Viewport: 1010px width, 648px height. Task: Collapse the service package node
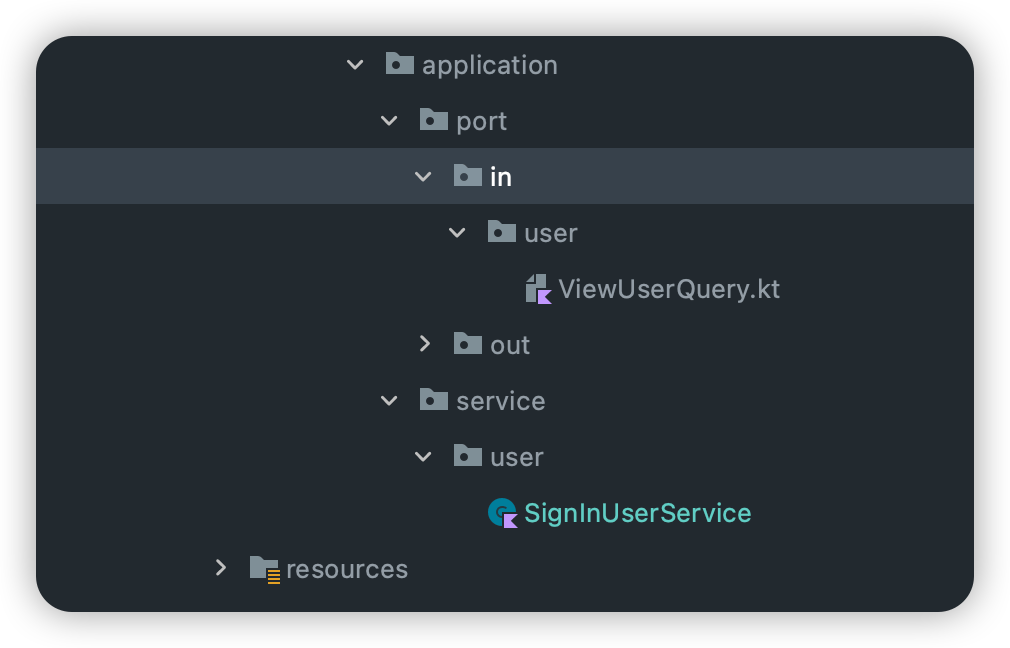point(389,401)
